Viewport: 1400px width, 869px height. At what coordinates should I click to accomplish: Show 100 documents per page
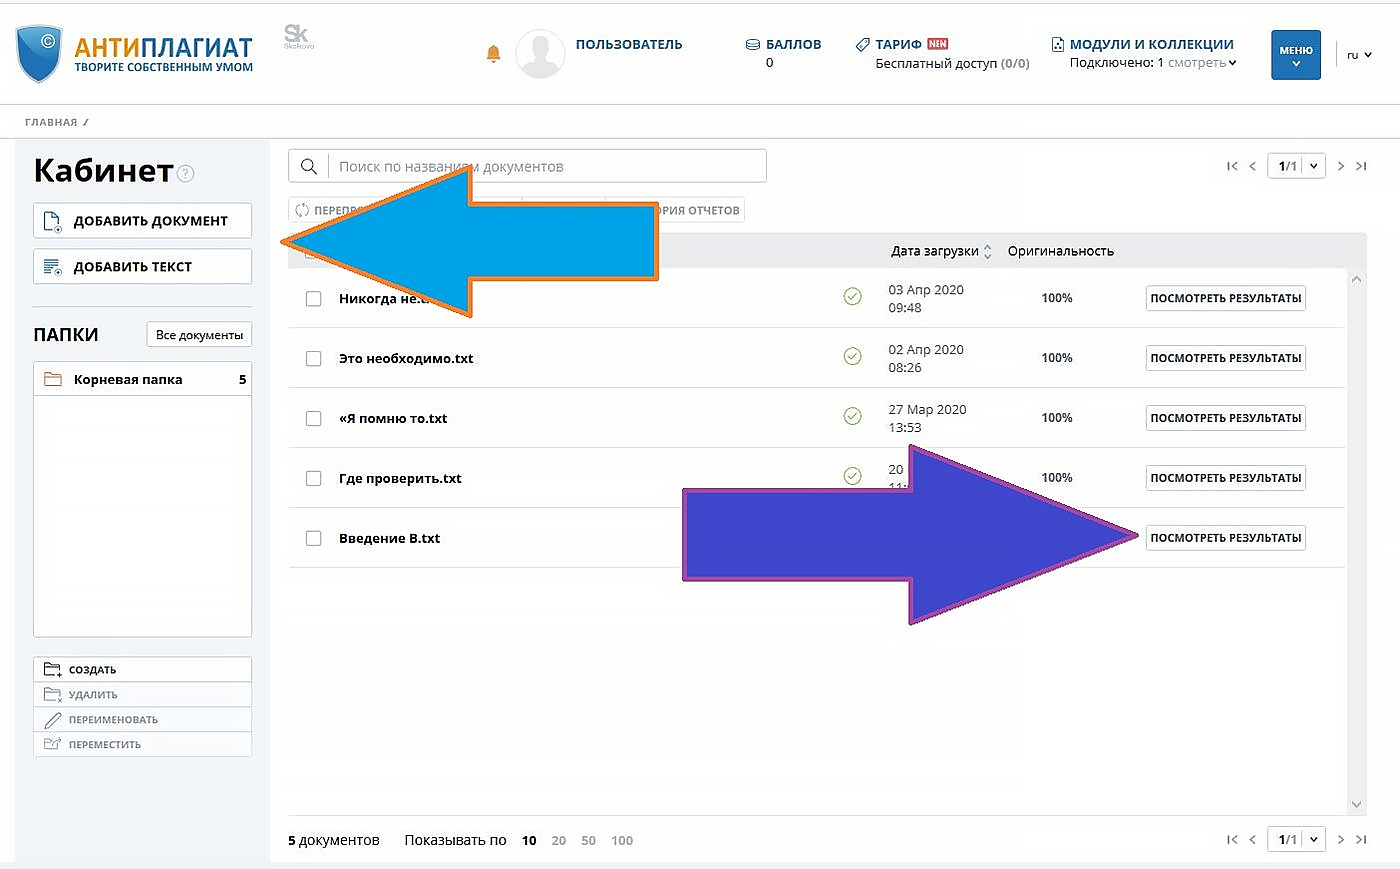[622, 840]
